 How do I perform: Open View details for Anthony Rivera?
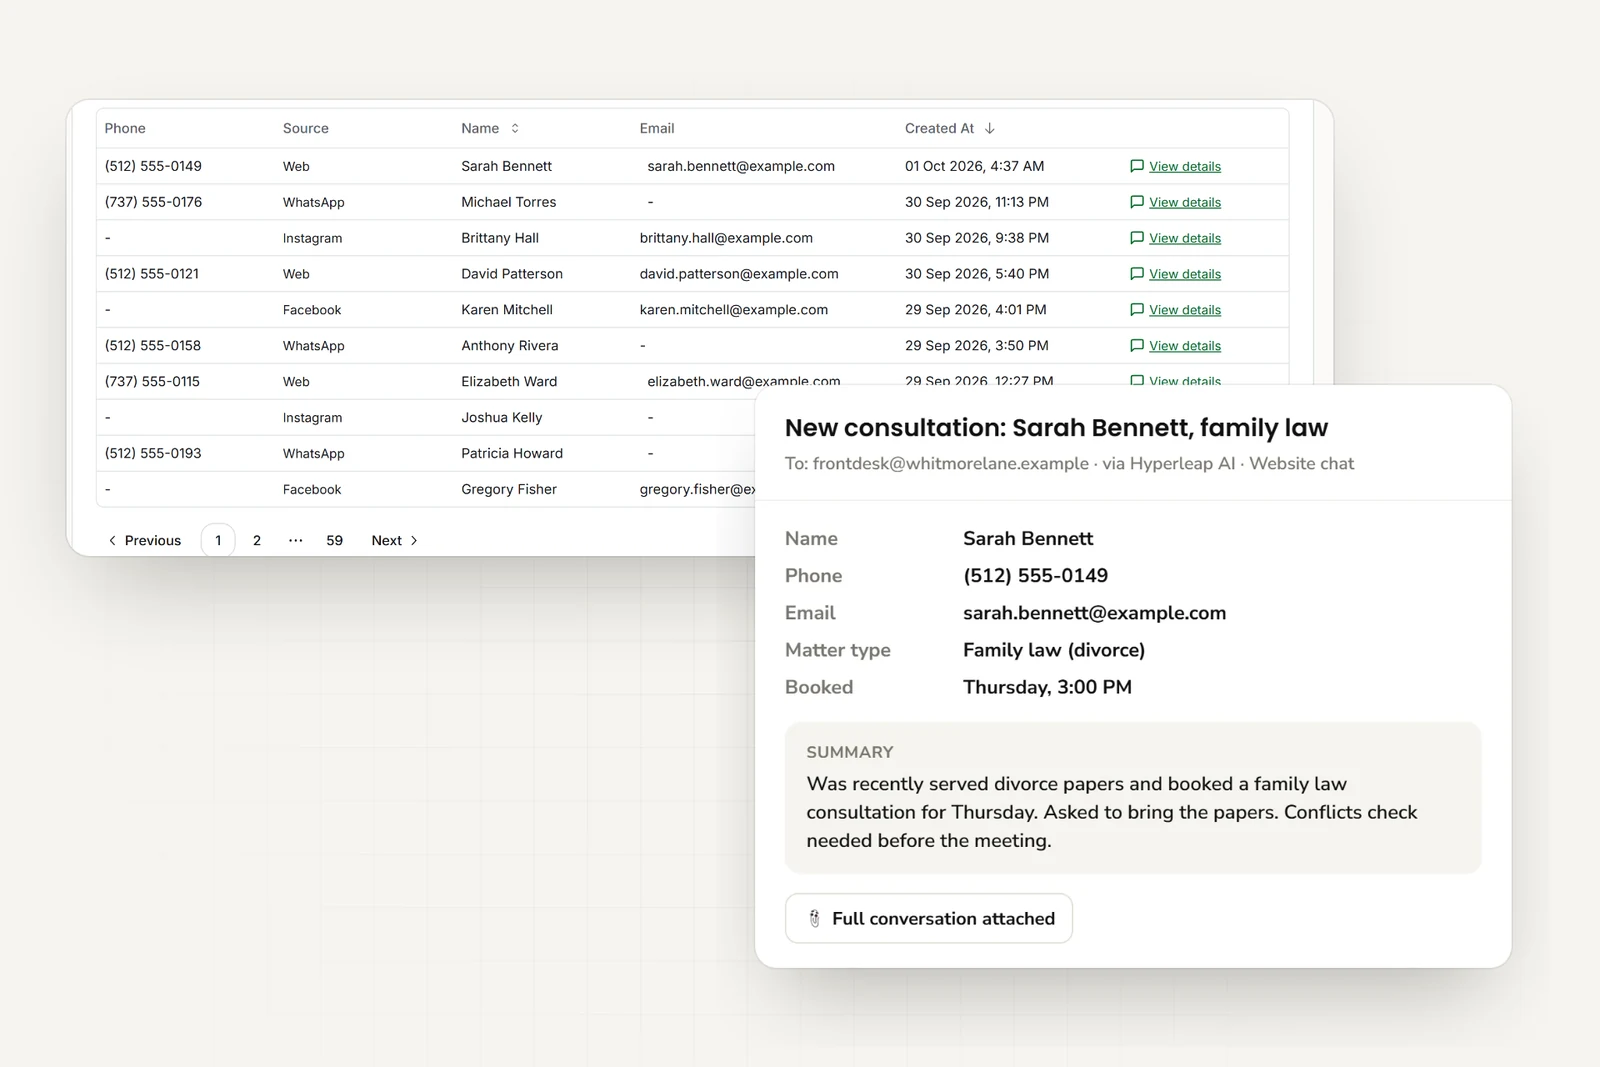[1185, 346]
